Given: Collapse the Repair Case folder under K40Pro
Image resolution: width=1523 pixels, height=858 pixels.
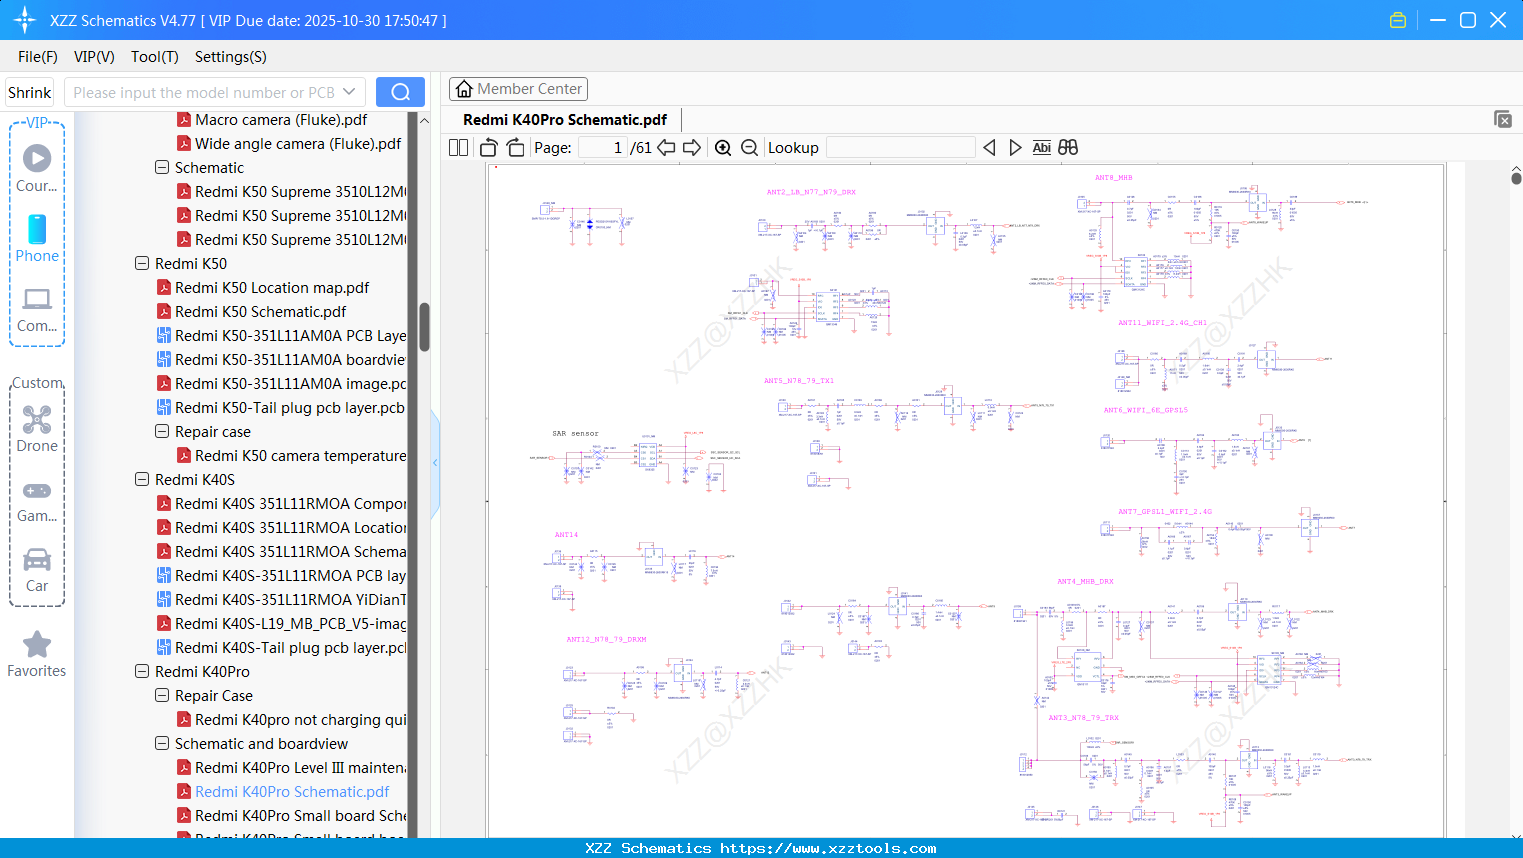Looking at the screenshot, I should (162, 696).
